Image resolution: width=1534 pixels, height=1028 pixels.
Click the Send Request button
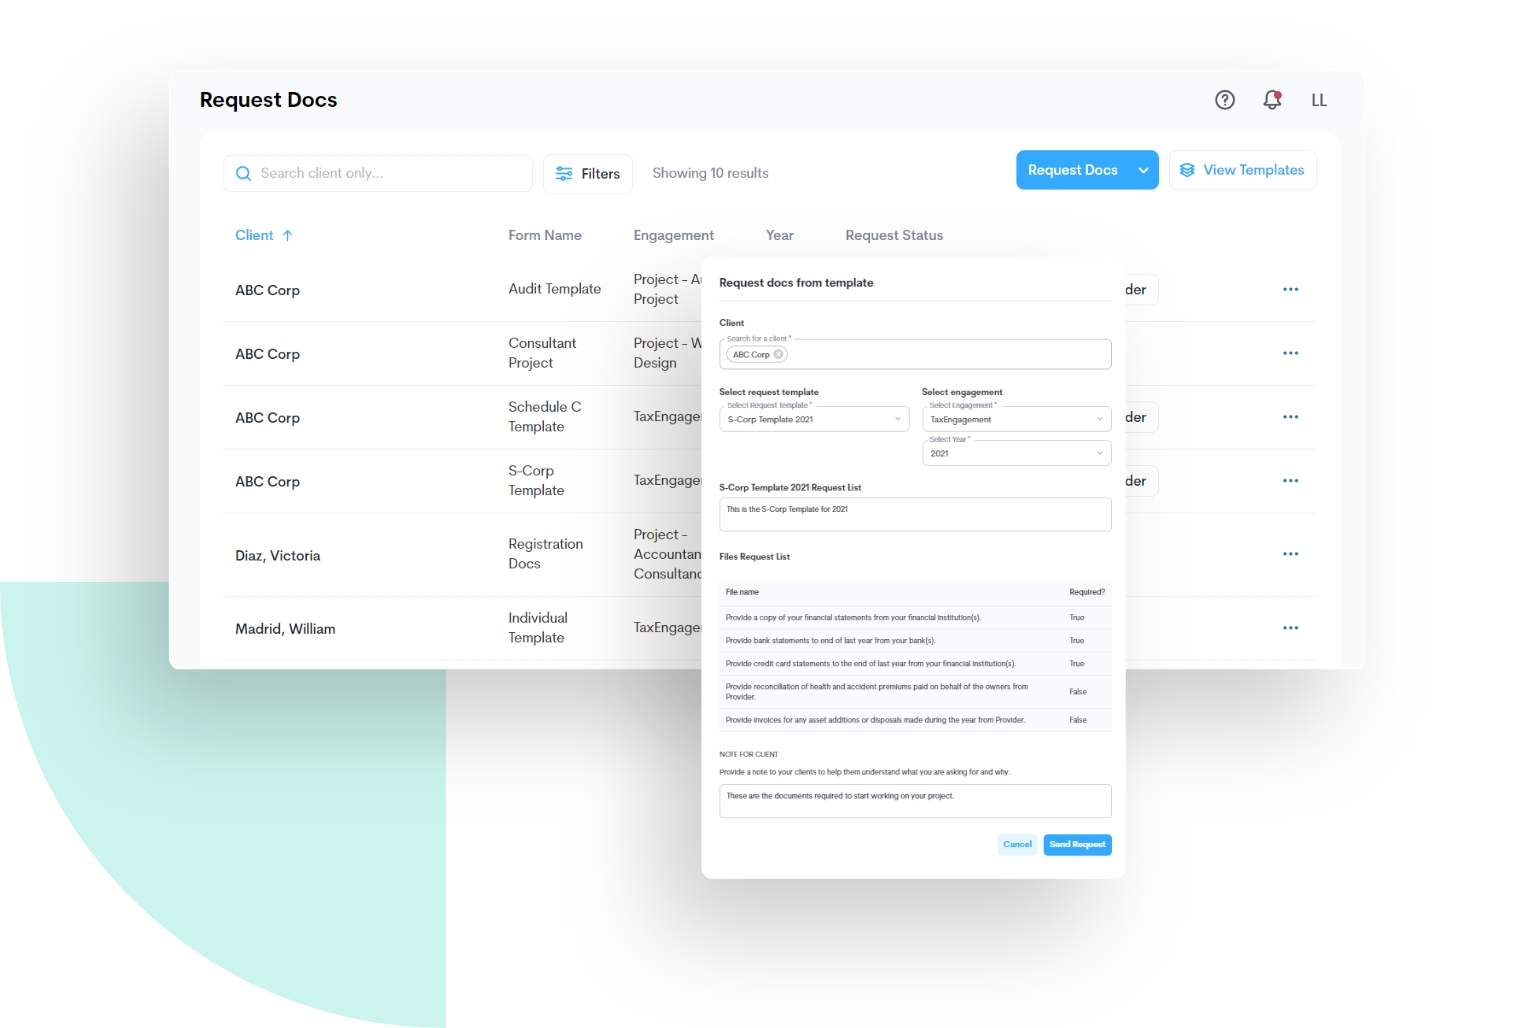pos(1077,845)
